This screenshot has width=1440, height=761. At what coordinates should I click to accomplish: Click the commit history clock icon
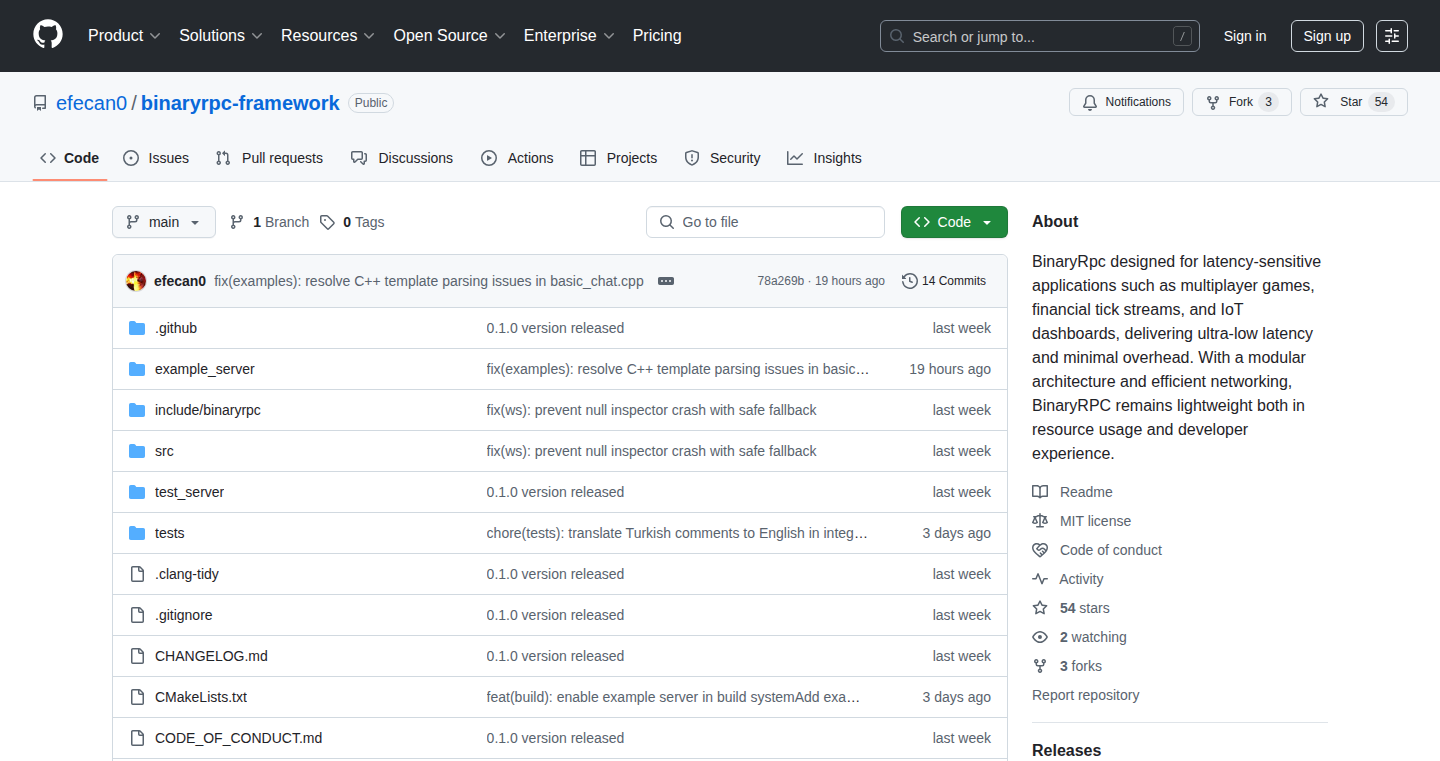[x=909, y=281]
